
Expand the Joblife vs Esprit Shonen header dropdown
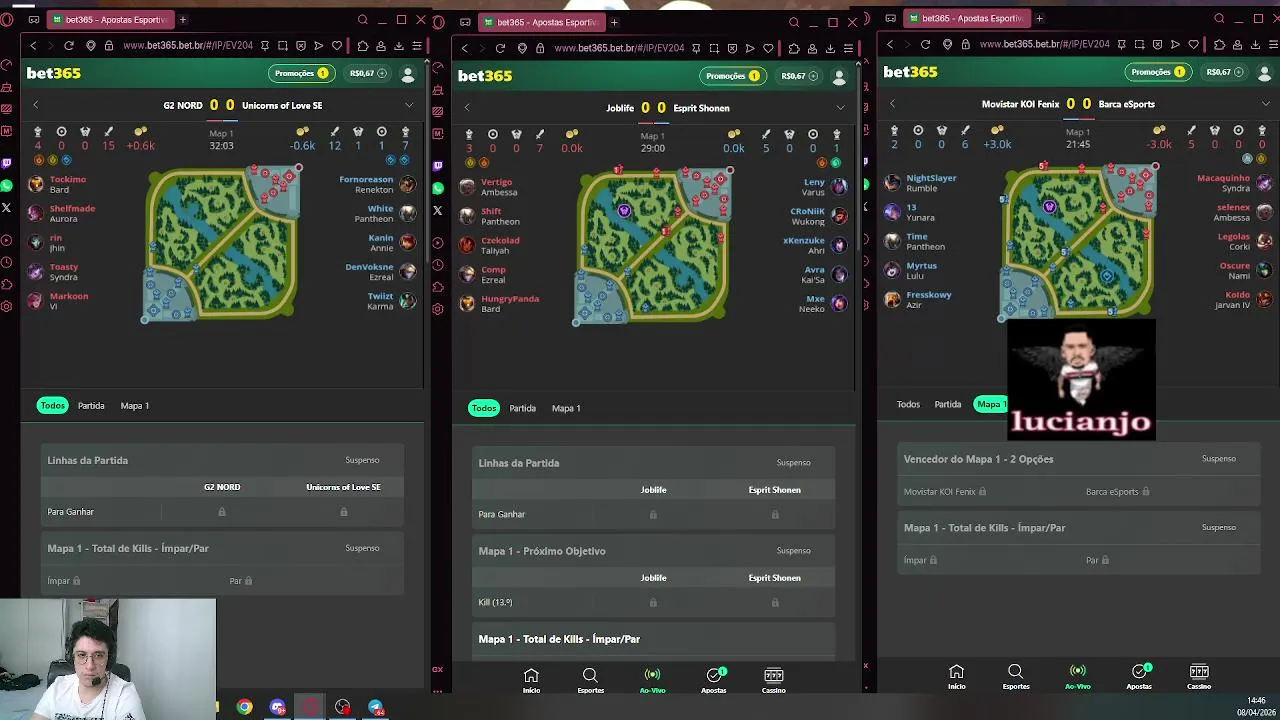(840, 108)
